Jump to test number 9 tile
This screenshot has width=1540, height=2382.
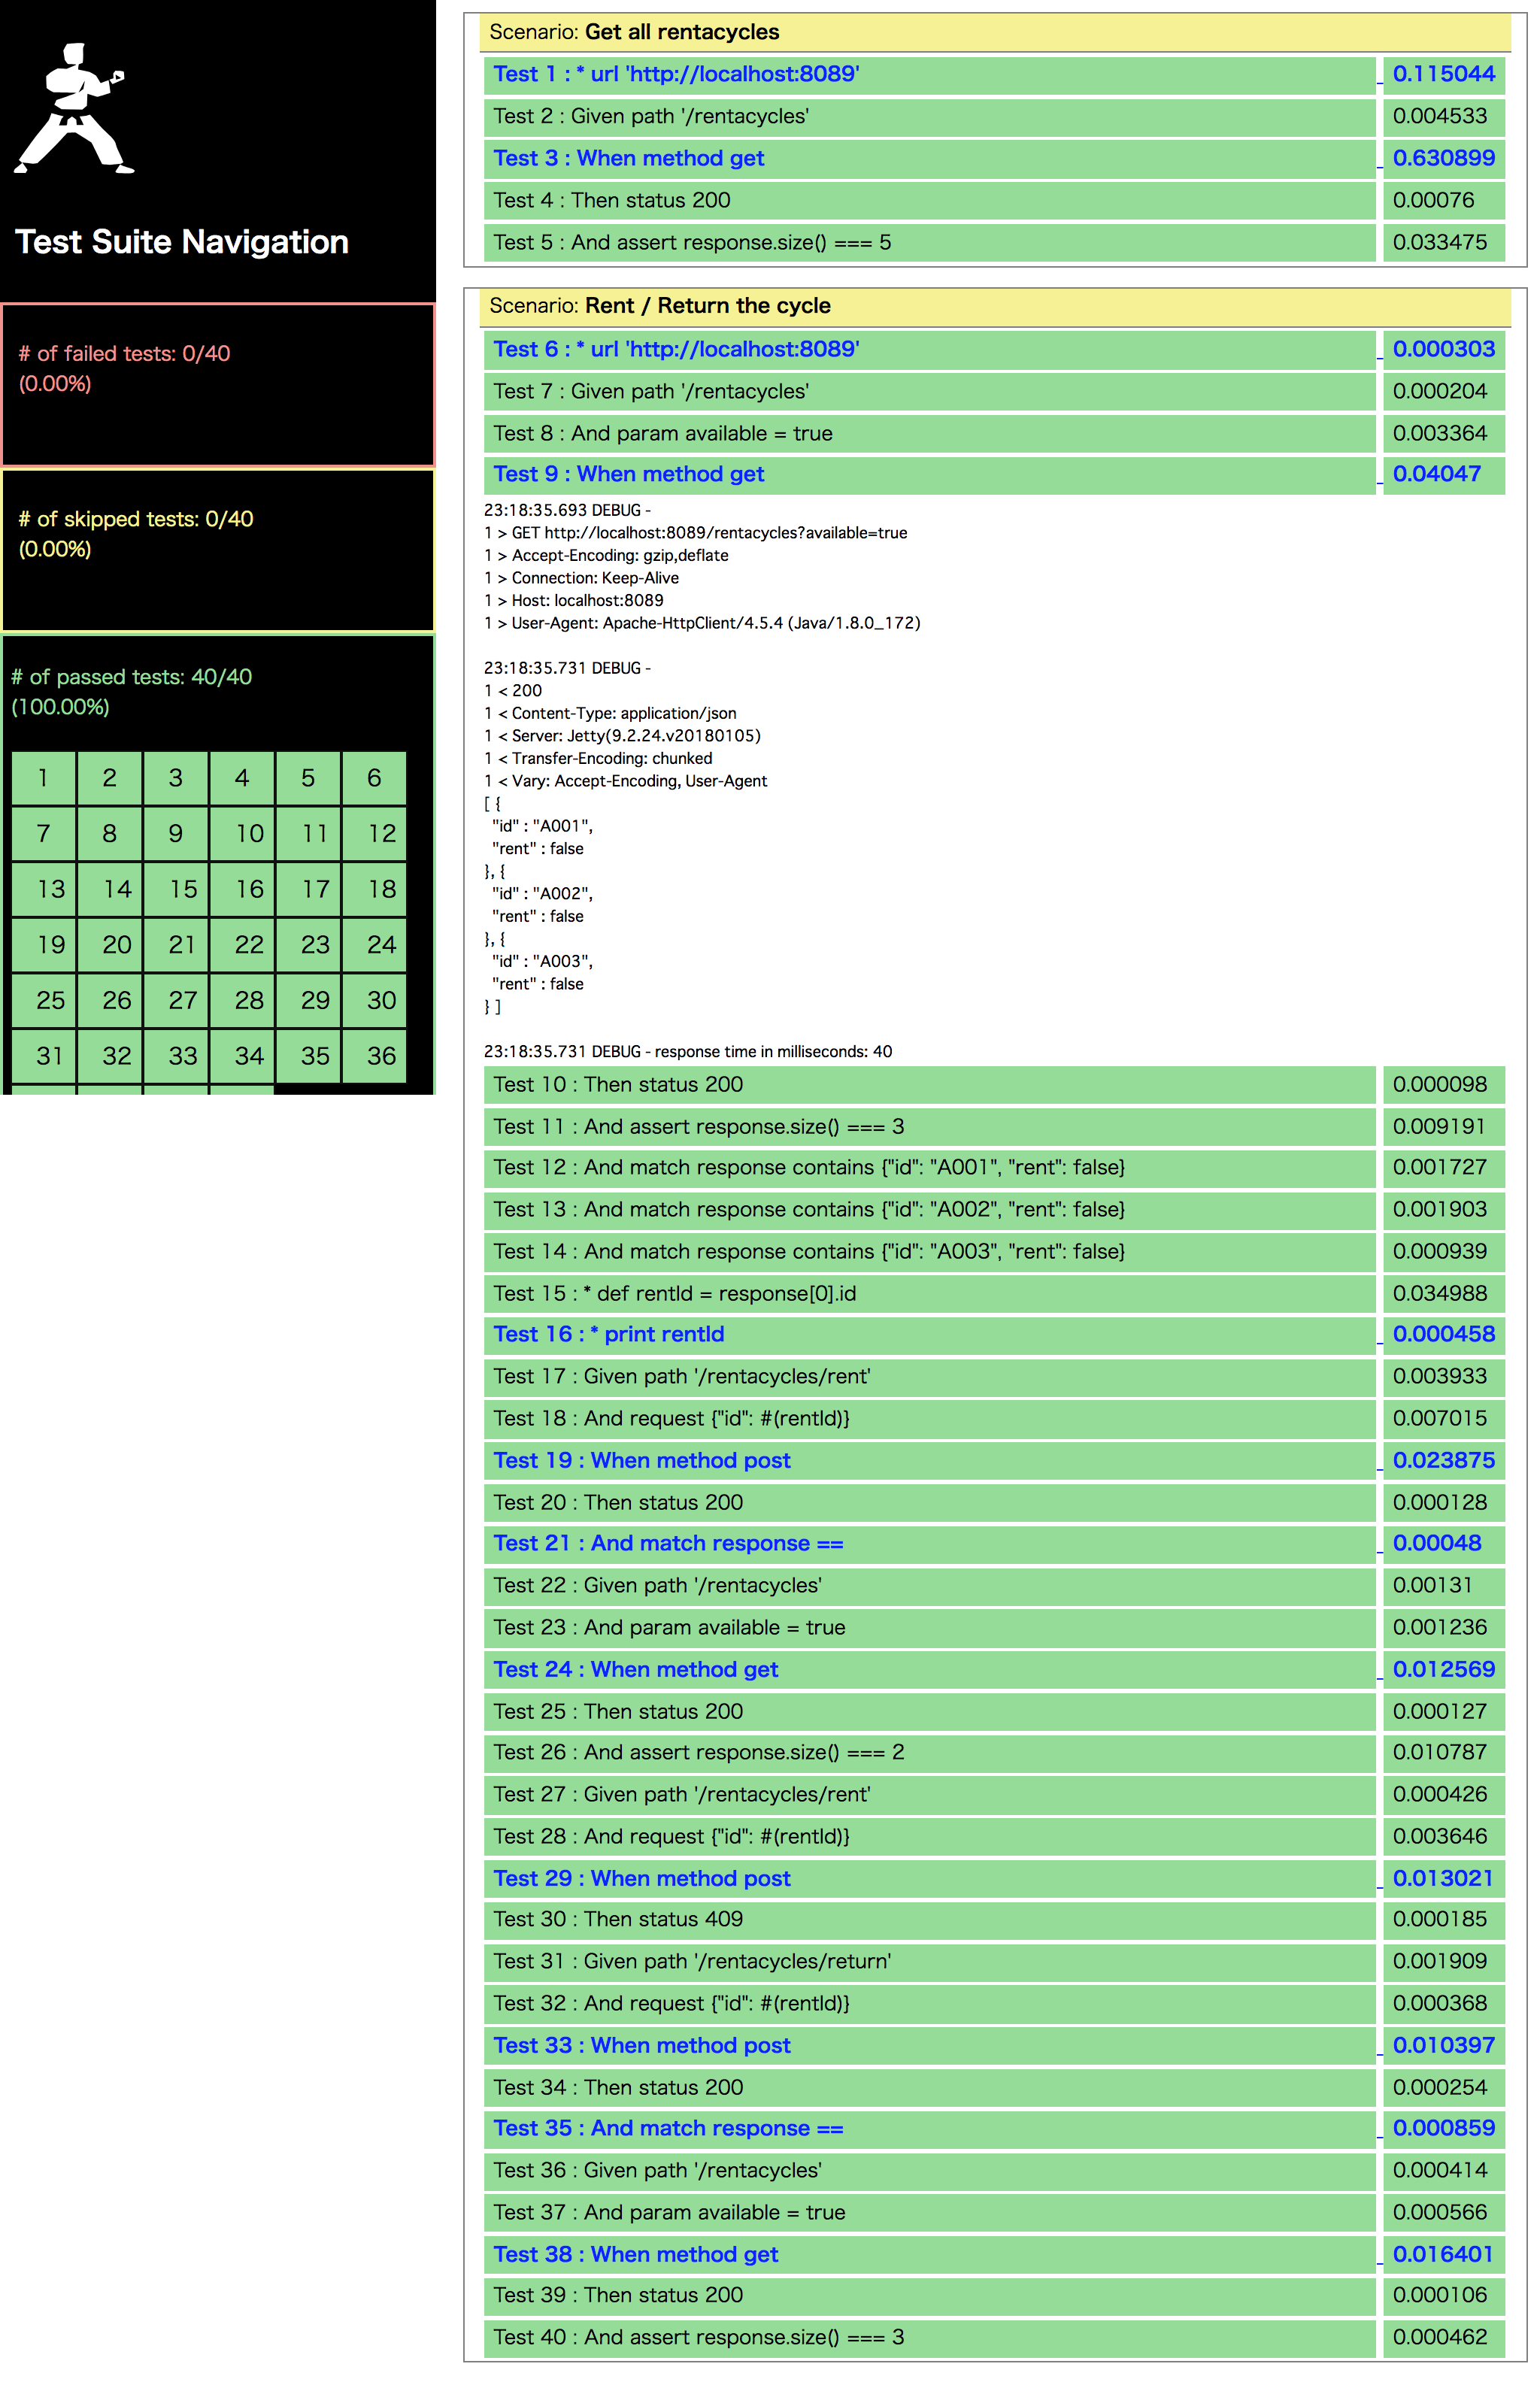[x=175, y=833]
